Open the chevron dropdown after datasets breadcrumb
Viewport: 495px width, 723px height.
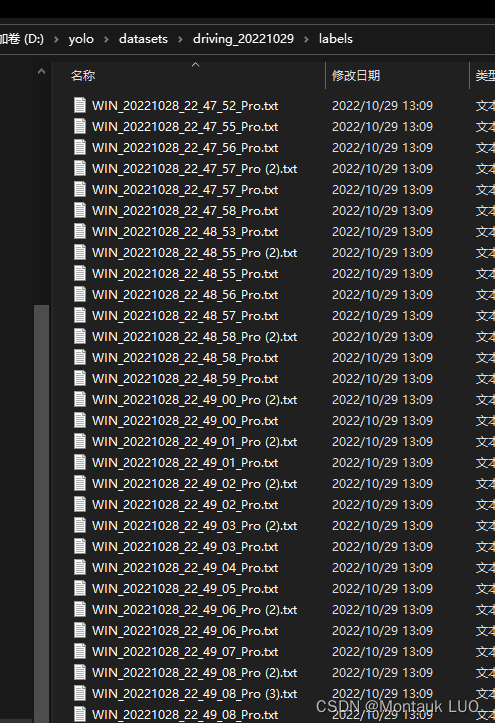180,39
